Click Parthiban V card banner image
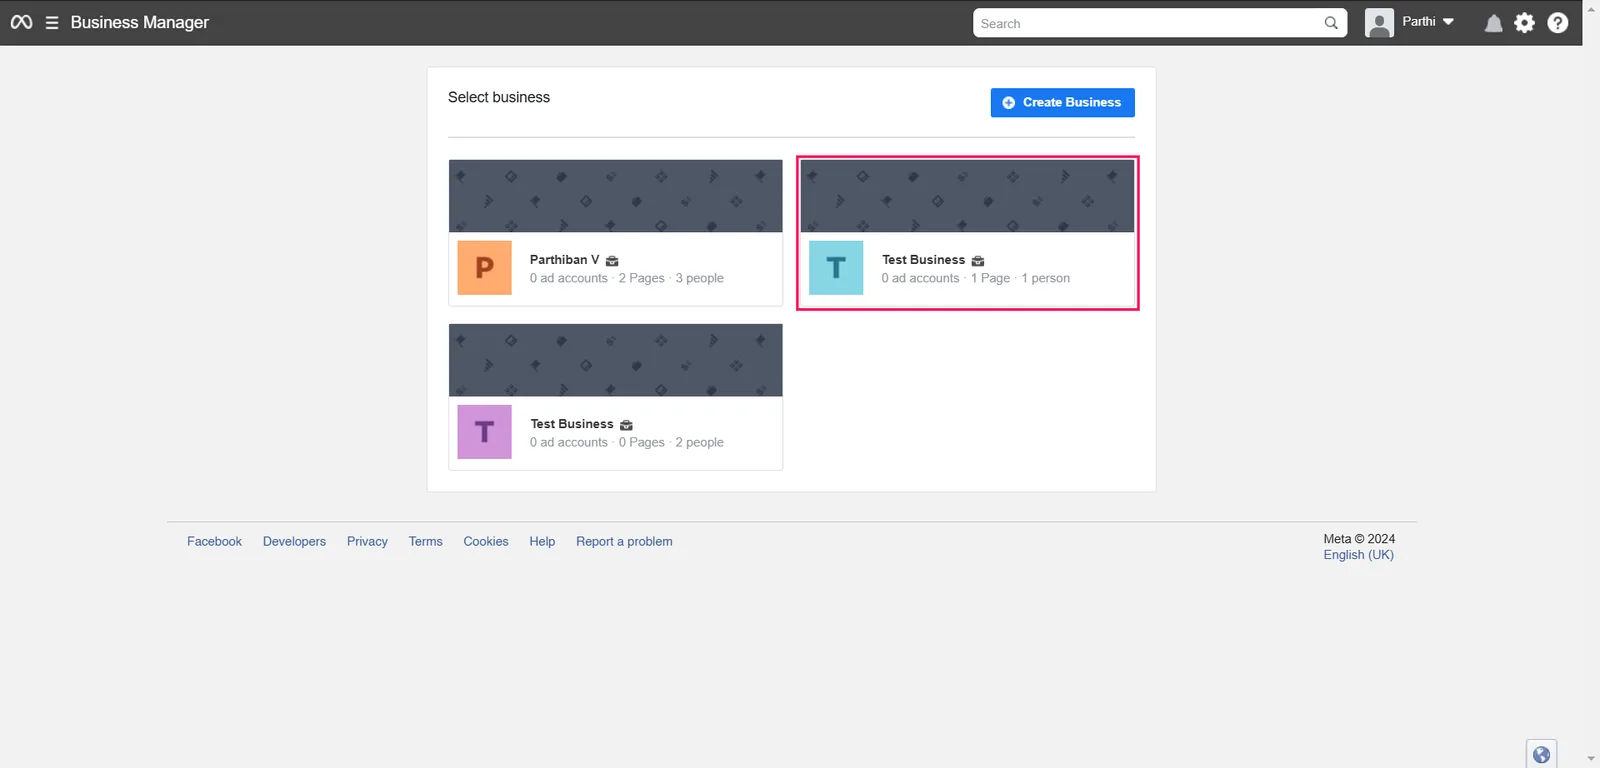1600x768 pixels. 615,196
